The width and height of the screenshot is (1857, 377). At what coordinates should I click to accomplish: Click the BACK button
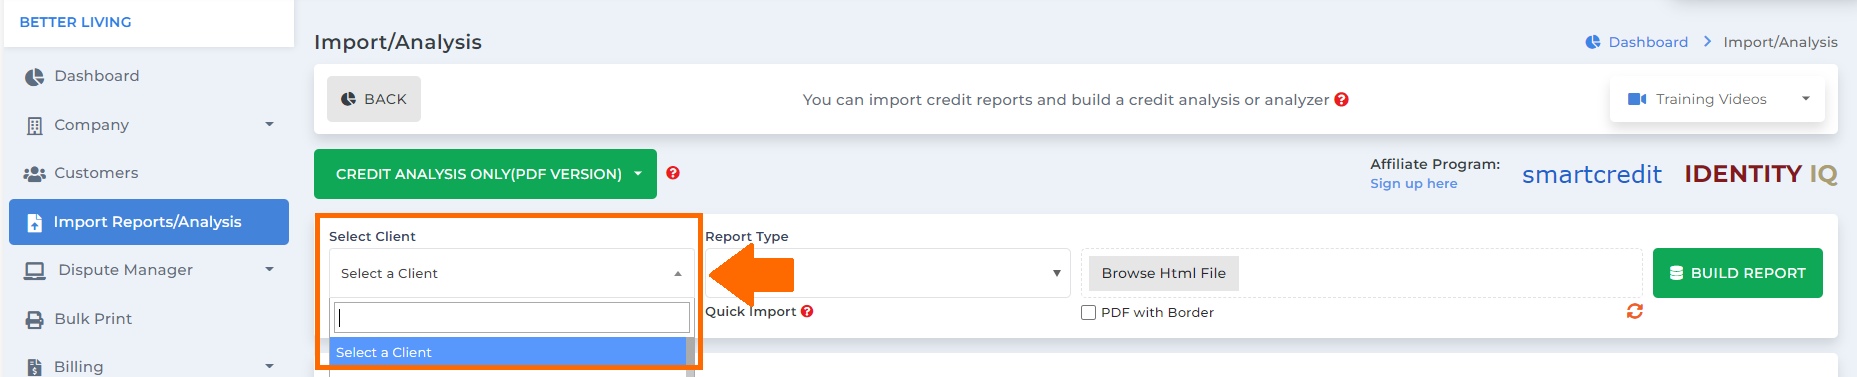tap(374, 99)
